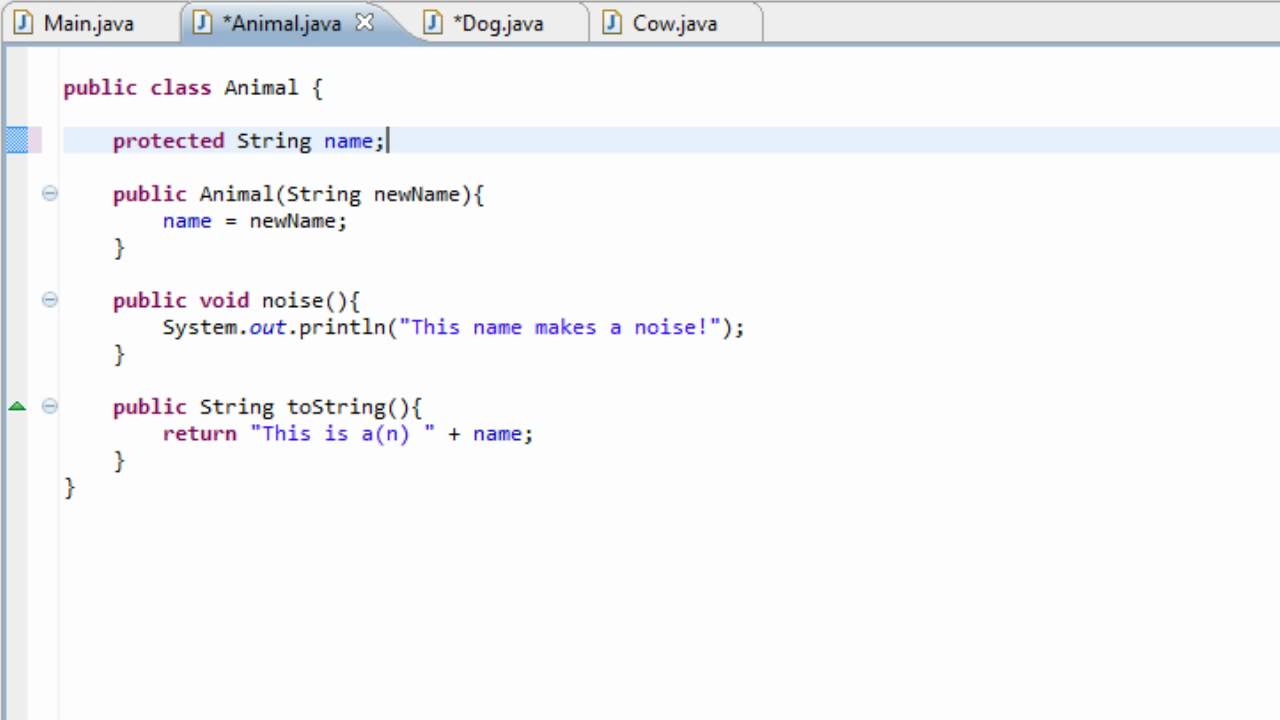Click the Java file icon on Animal.java tab
1280x720 pixels.
pyautogui.click(x=203, y=23)
